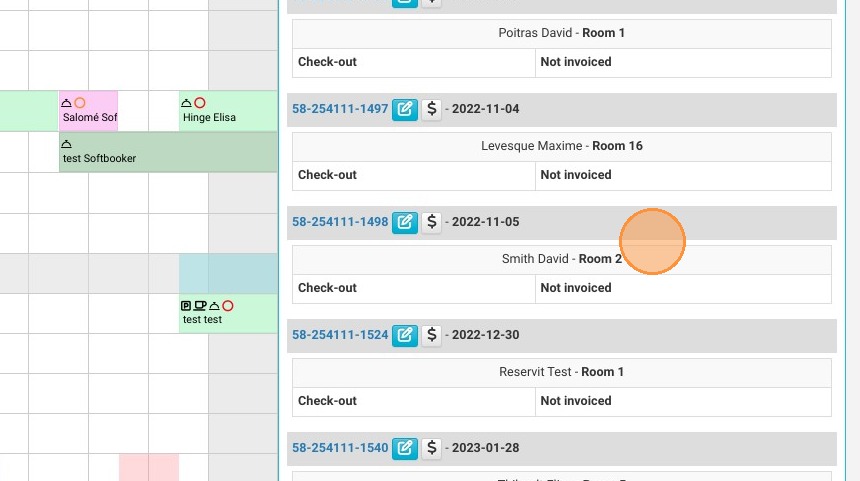Open payment for reservation 58-254111-1498
This screenshot has width=860, height=481.
click(432, 222)
